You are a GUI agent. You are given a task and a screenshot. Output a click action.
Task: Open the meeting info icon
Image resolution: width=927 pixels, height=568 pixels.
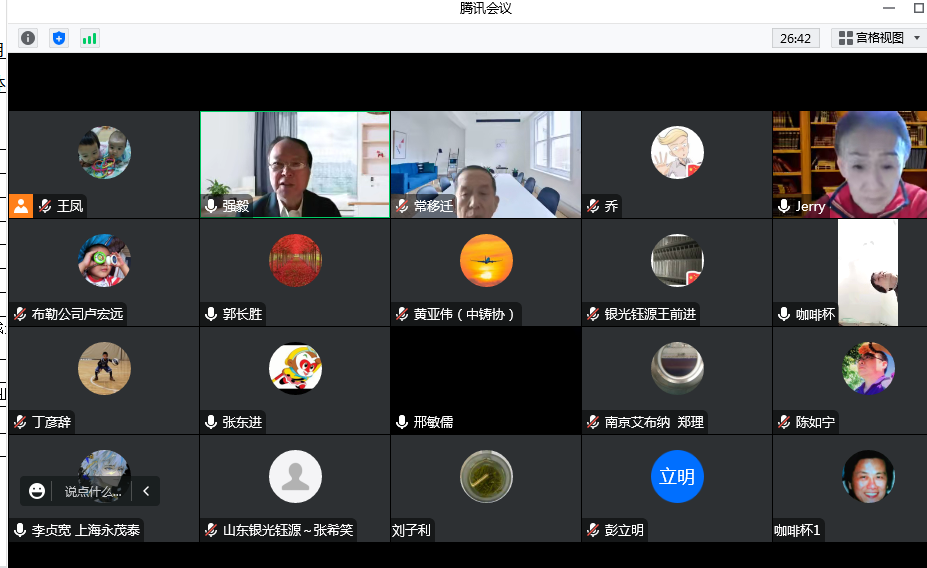pos(28,38)
